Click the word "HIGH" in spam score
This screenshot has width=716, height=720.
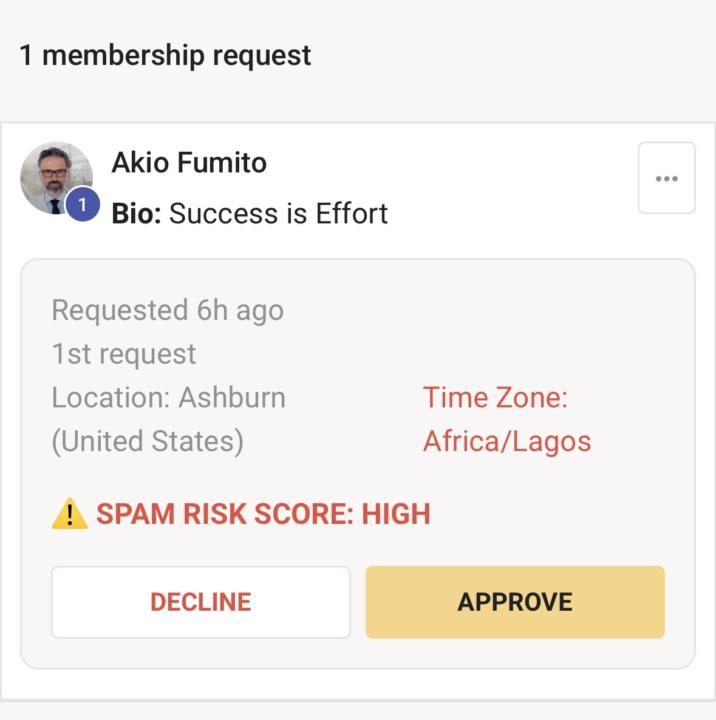(x=395, y=514)
